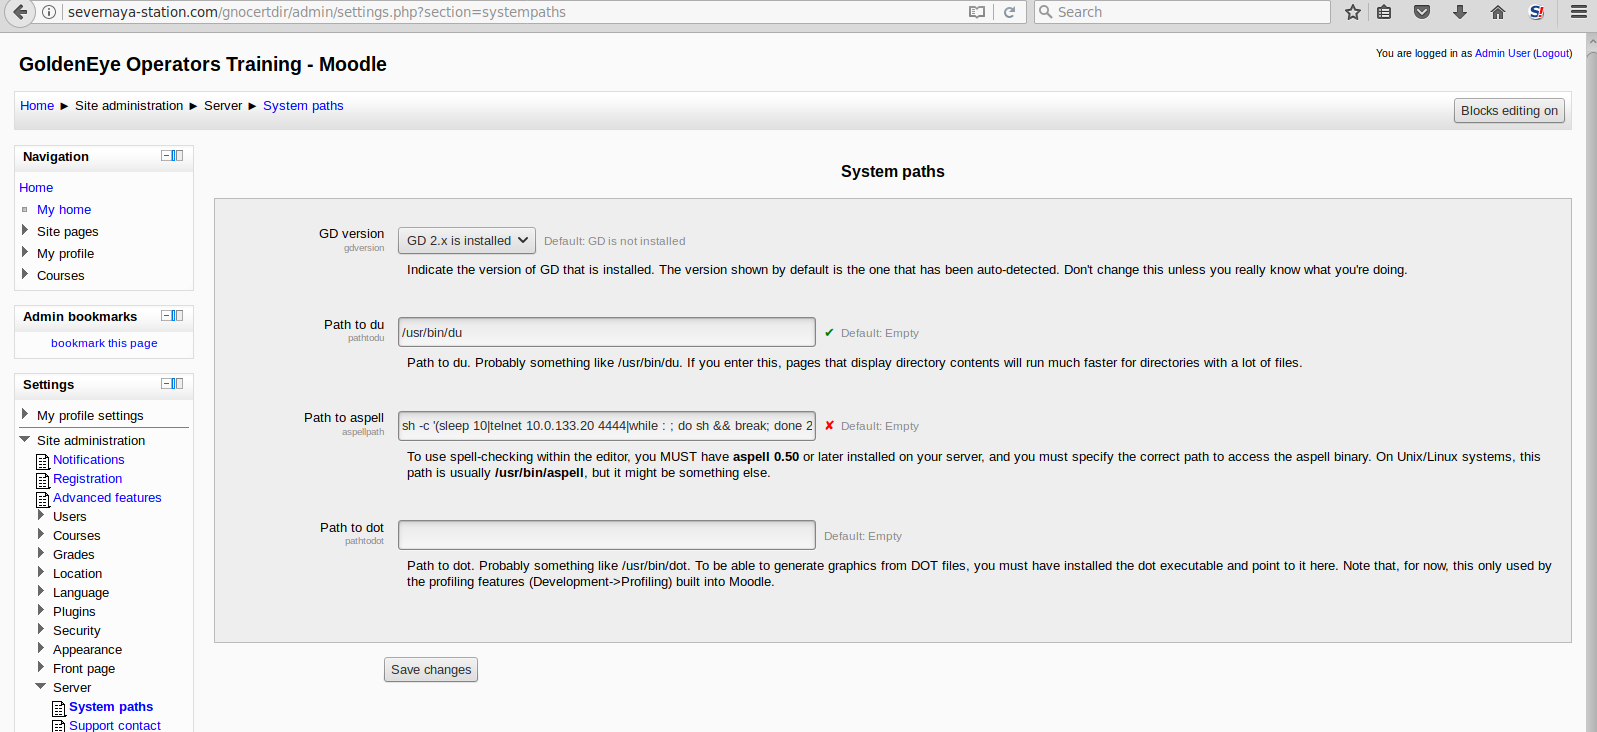Go to the browser home page icon
Image resolution: width=1597 pixels, height=732 pixels.
(x=1498, y=12)
